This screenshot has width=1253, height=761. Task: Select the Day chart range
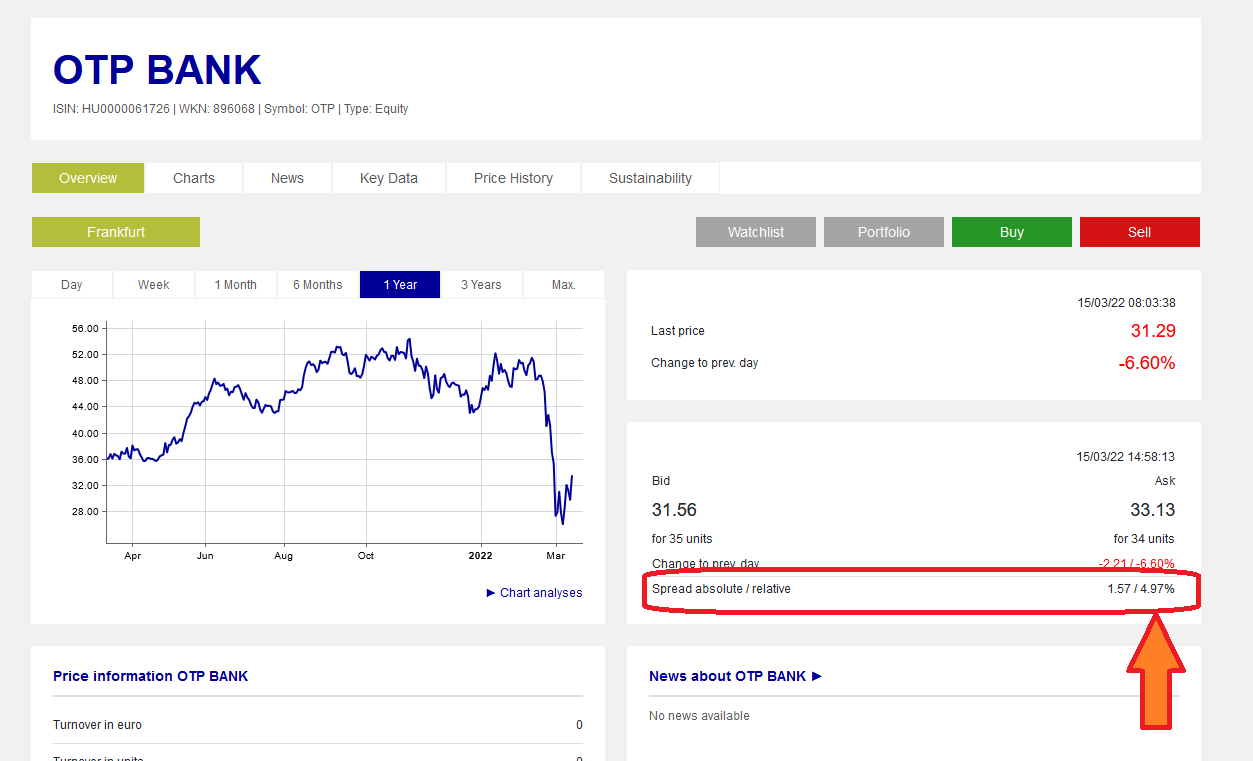click(x=72, y=285)
